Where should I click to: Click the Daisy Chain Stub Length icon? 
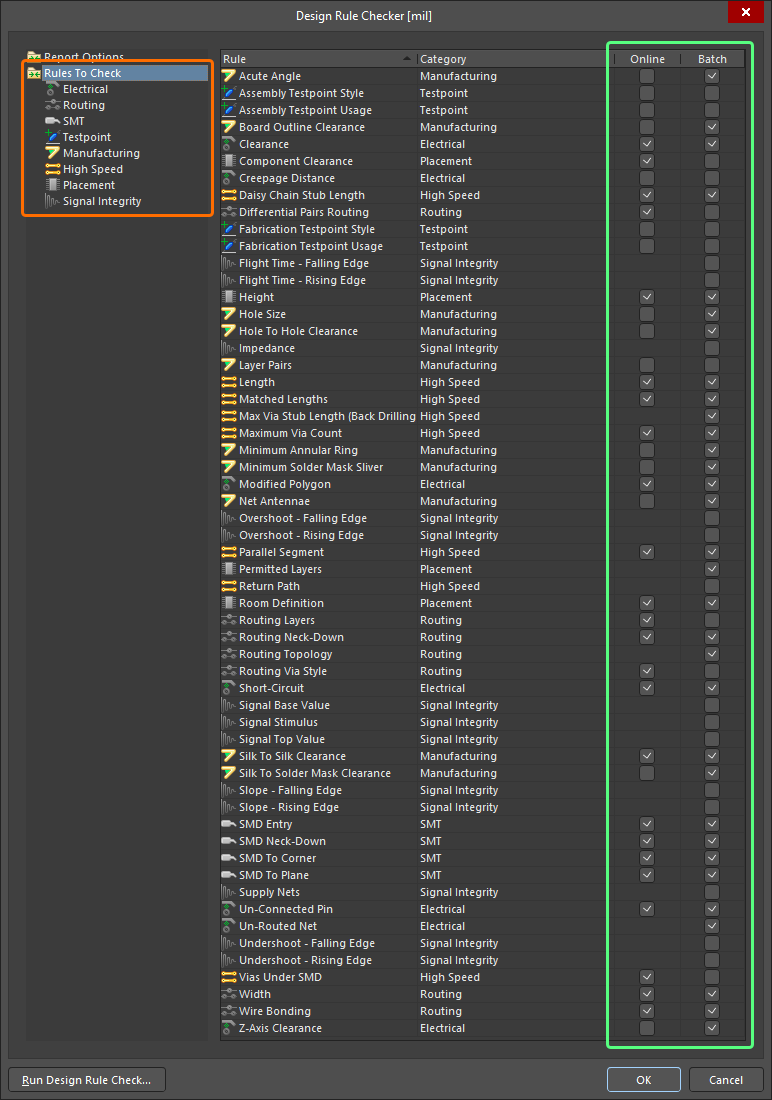[x=229, y=195]
